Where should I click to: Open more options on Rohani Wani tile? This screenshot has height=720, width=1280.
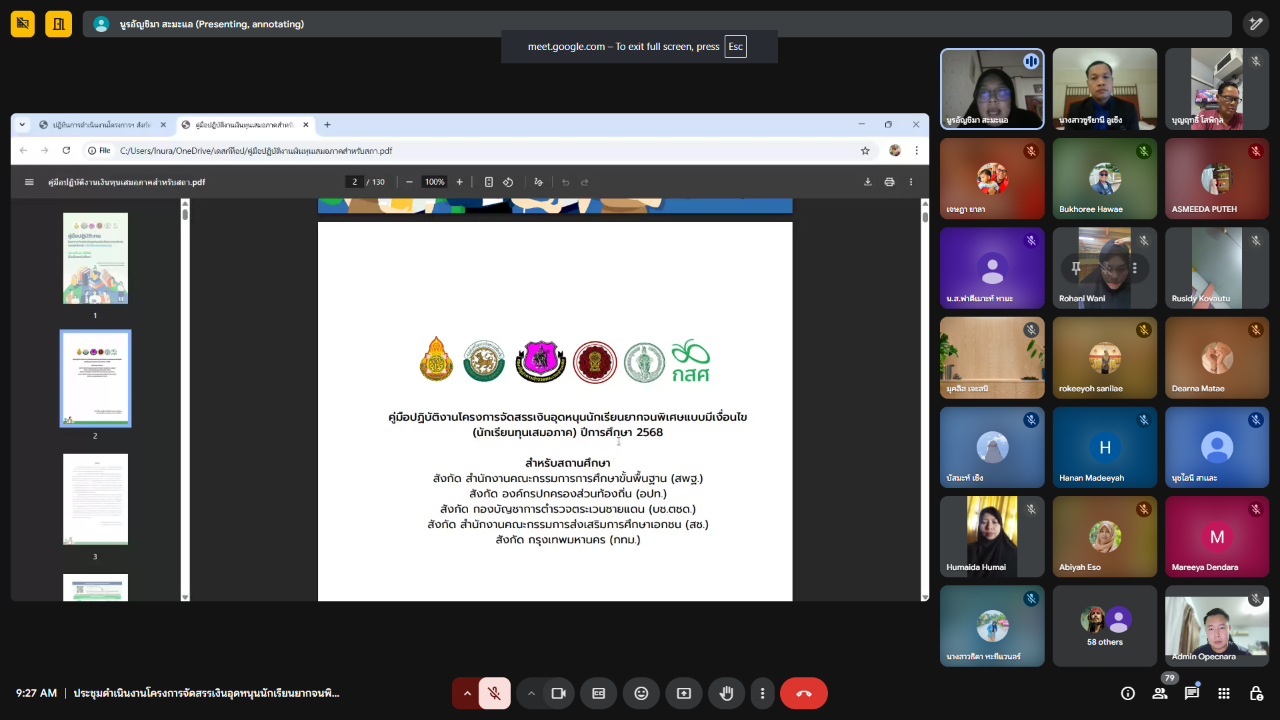1134,267
